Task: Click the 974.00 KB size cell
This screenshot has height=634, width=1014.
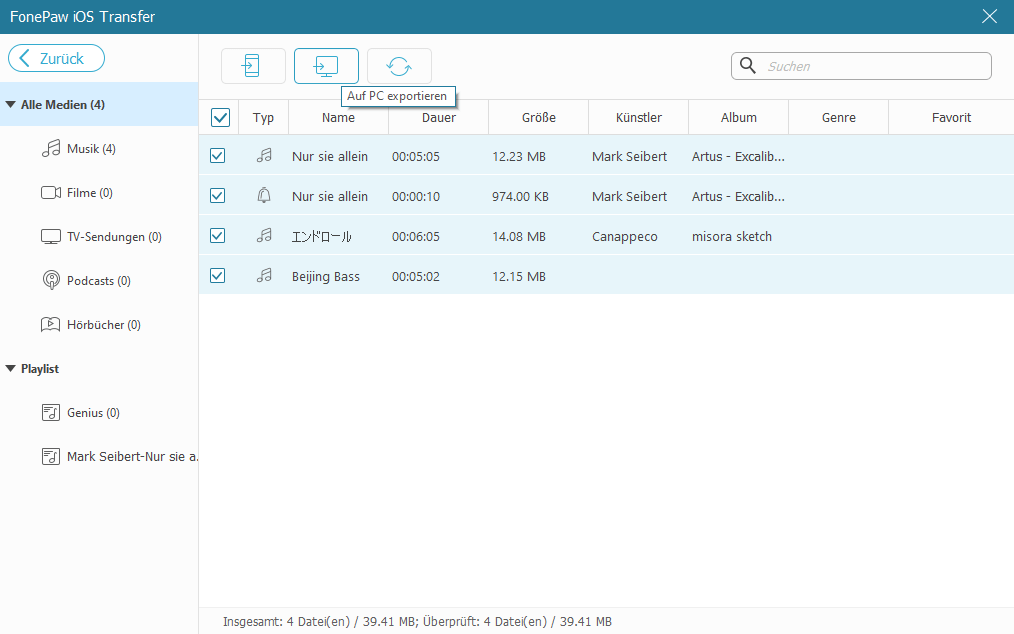Action: pos(520,197)
